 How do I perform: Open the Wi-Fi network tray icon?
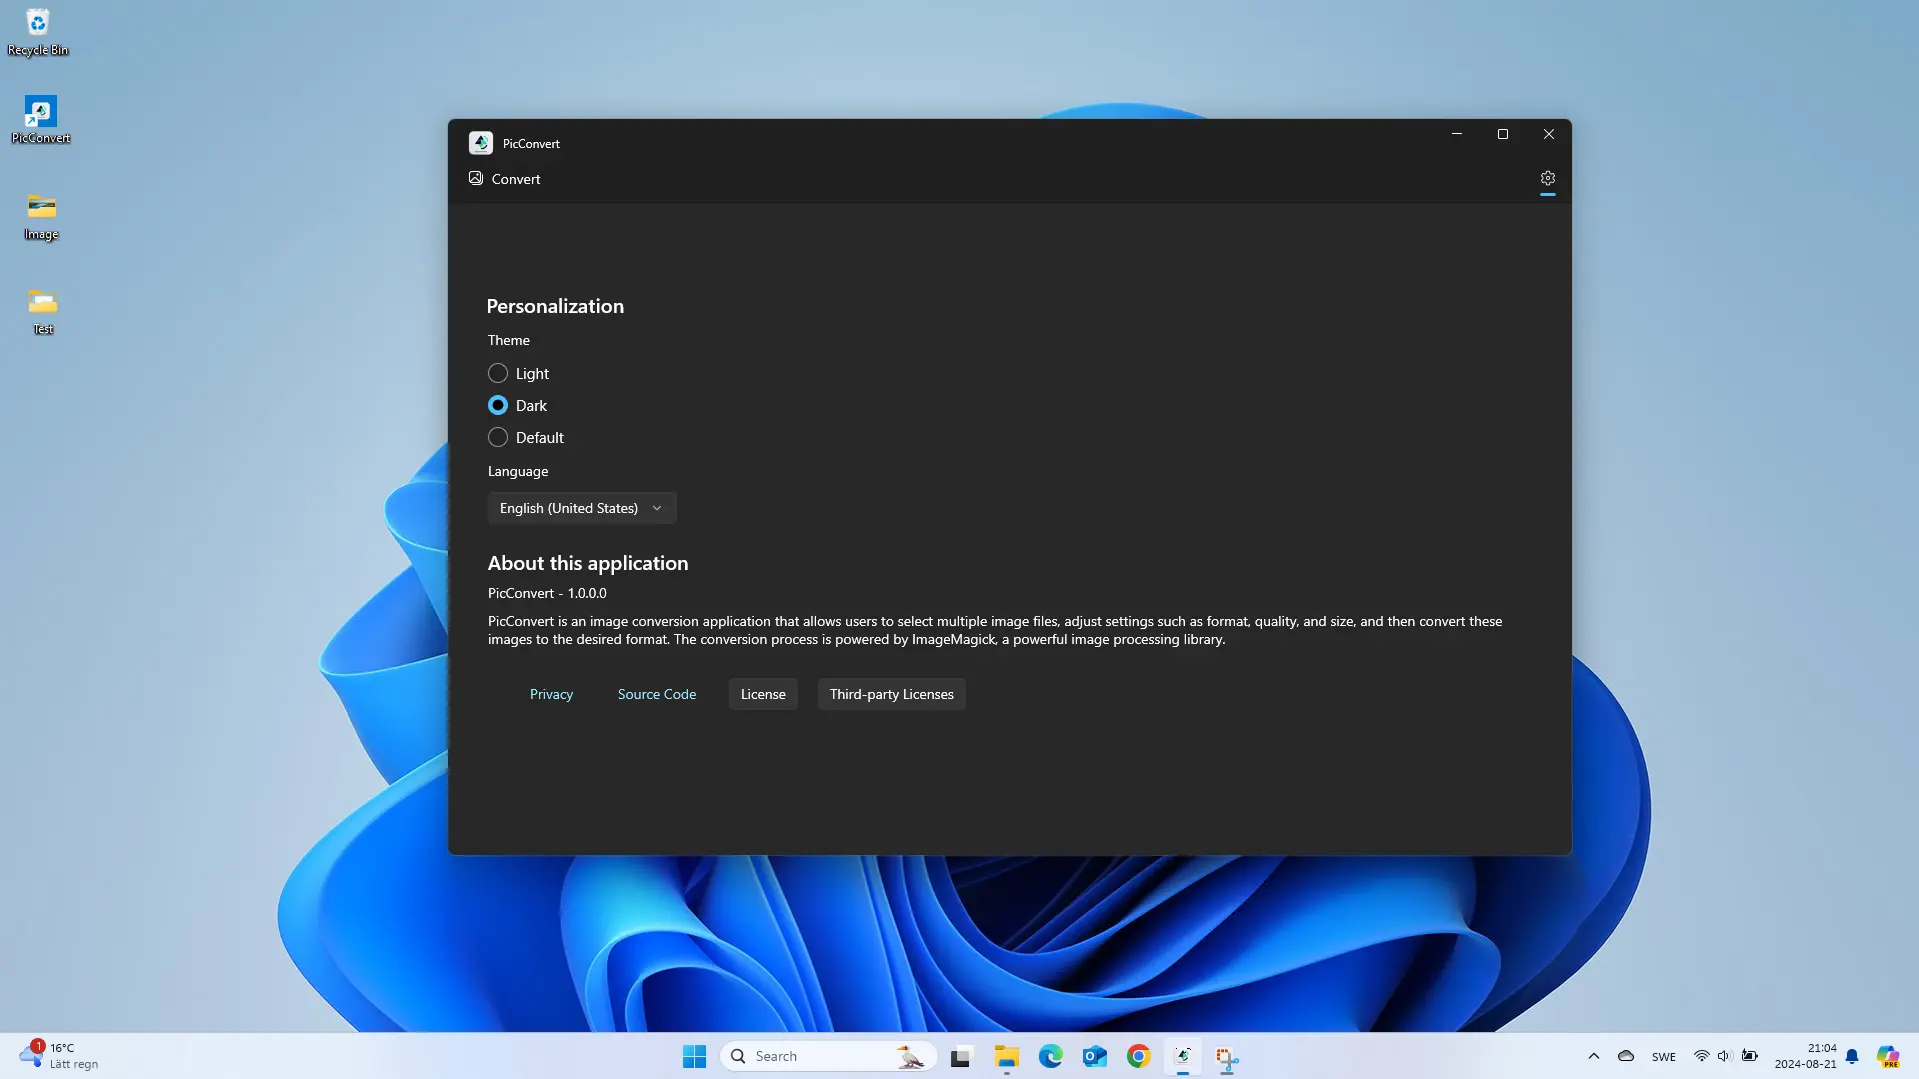(1701, 1056)
